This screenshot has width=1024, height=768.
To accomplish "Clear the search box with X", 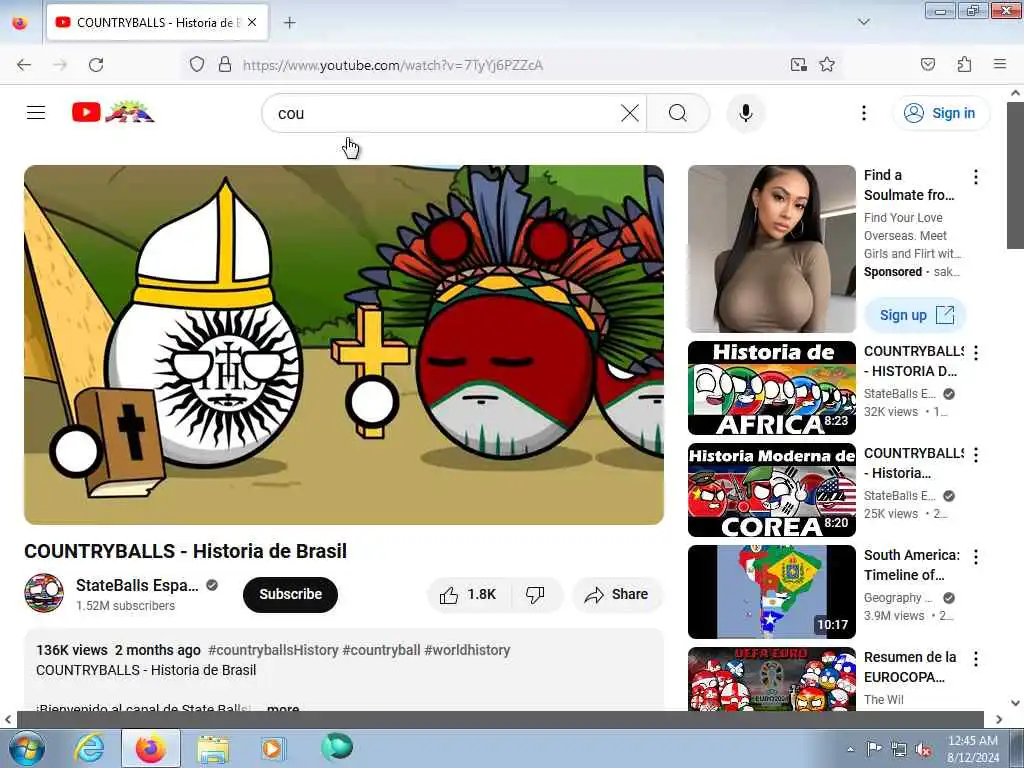I will [x=630, y=113].
